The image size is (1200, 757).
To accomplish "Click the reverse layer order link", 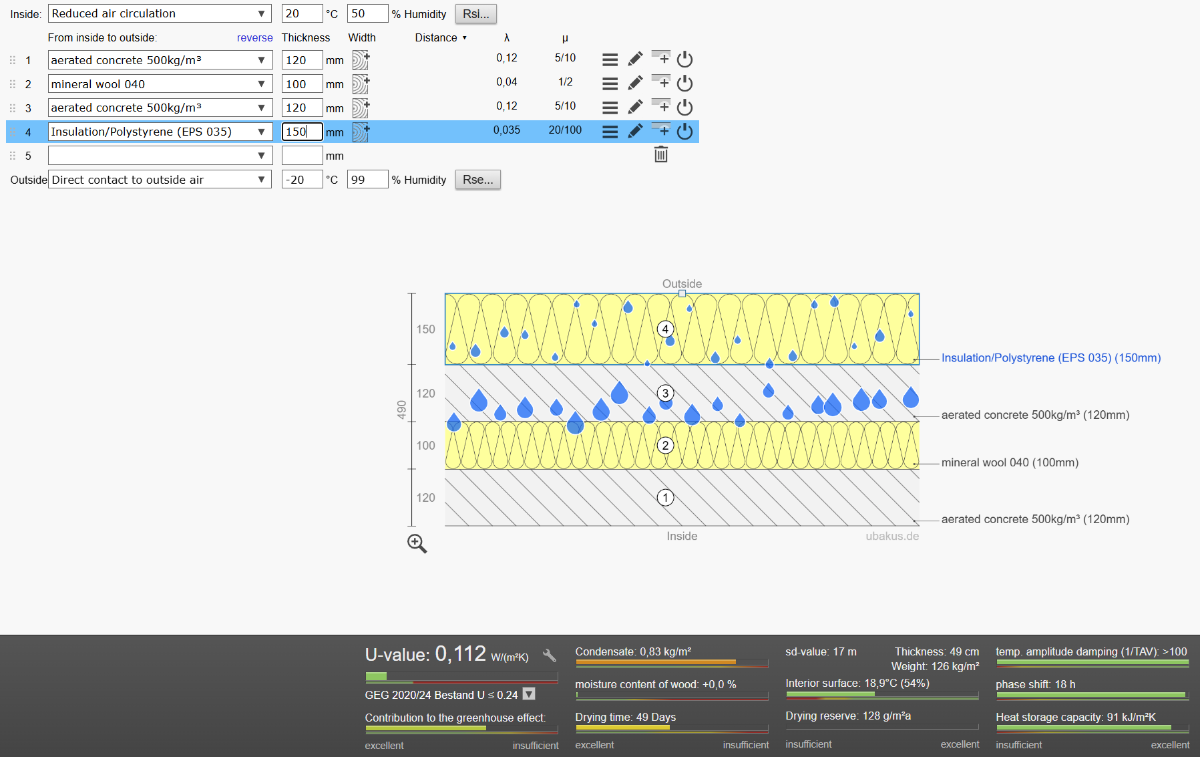I will coord(255,38).
